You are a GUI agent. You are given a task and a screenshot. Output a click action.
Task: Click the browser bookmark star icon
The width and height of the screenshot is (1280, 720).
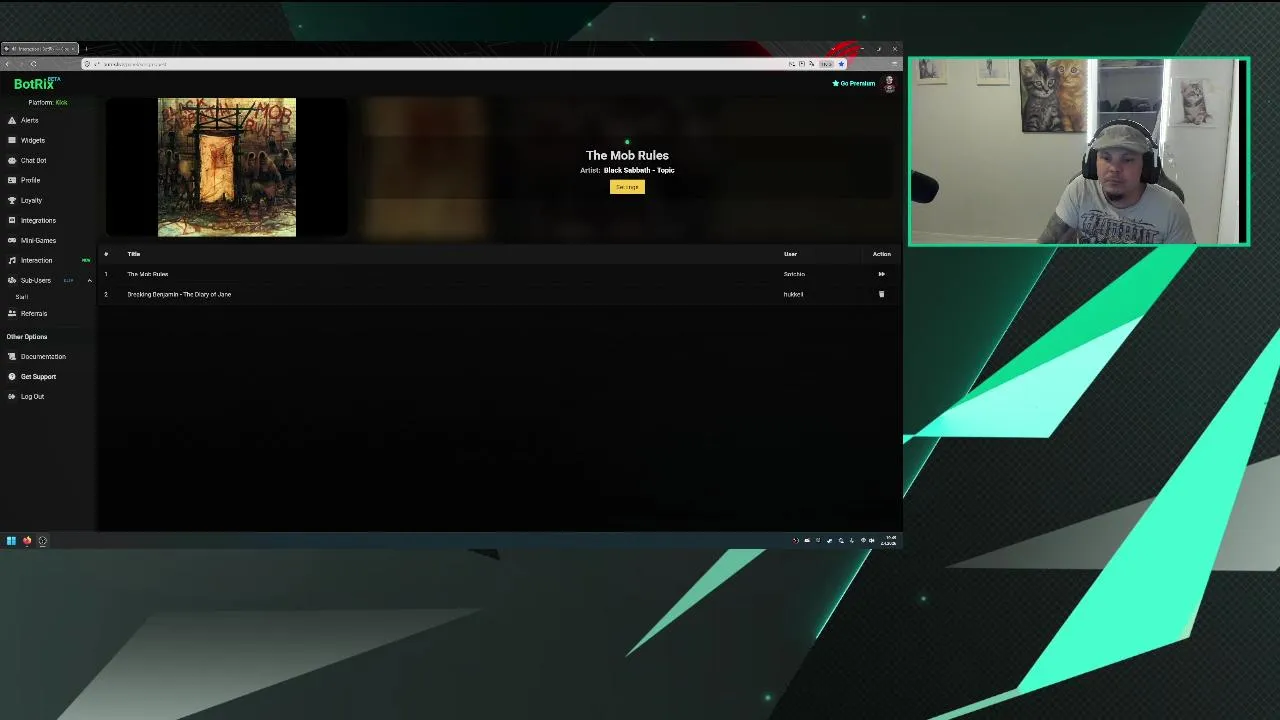coord(841,64)
